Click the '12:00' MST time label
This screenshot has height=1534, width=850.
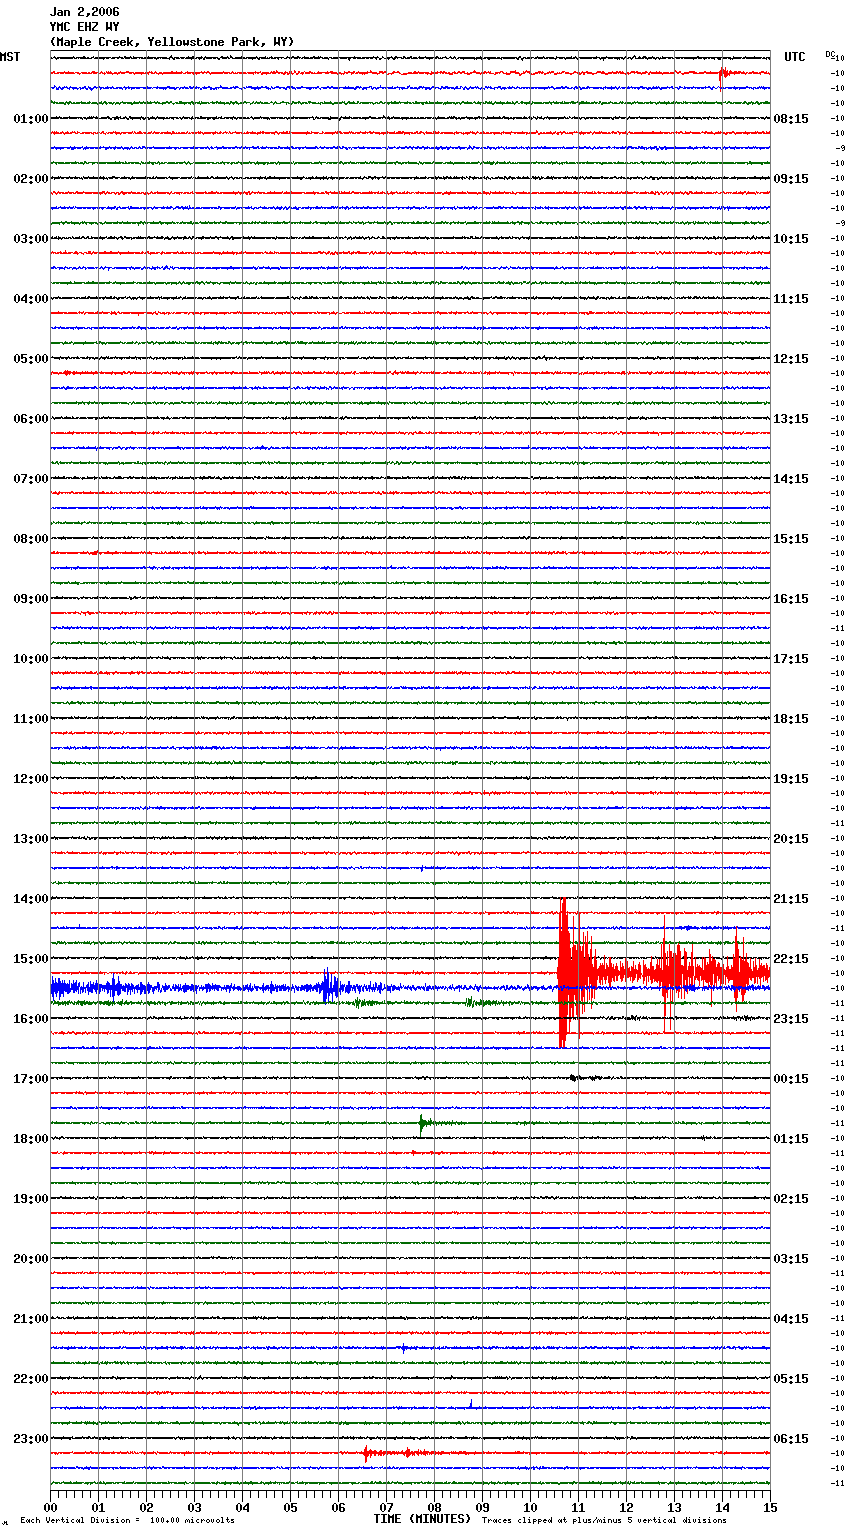(x=31, y=779)
